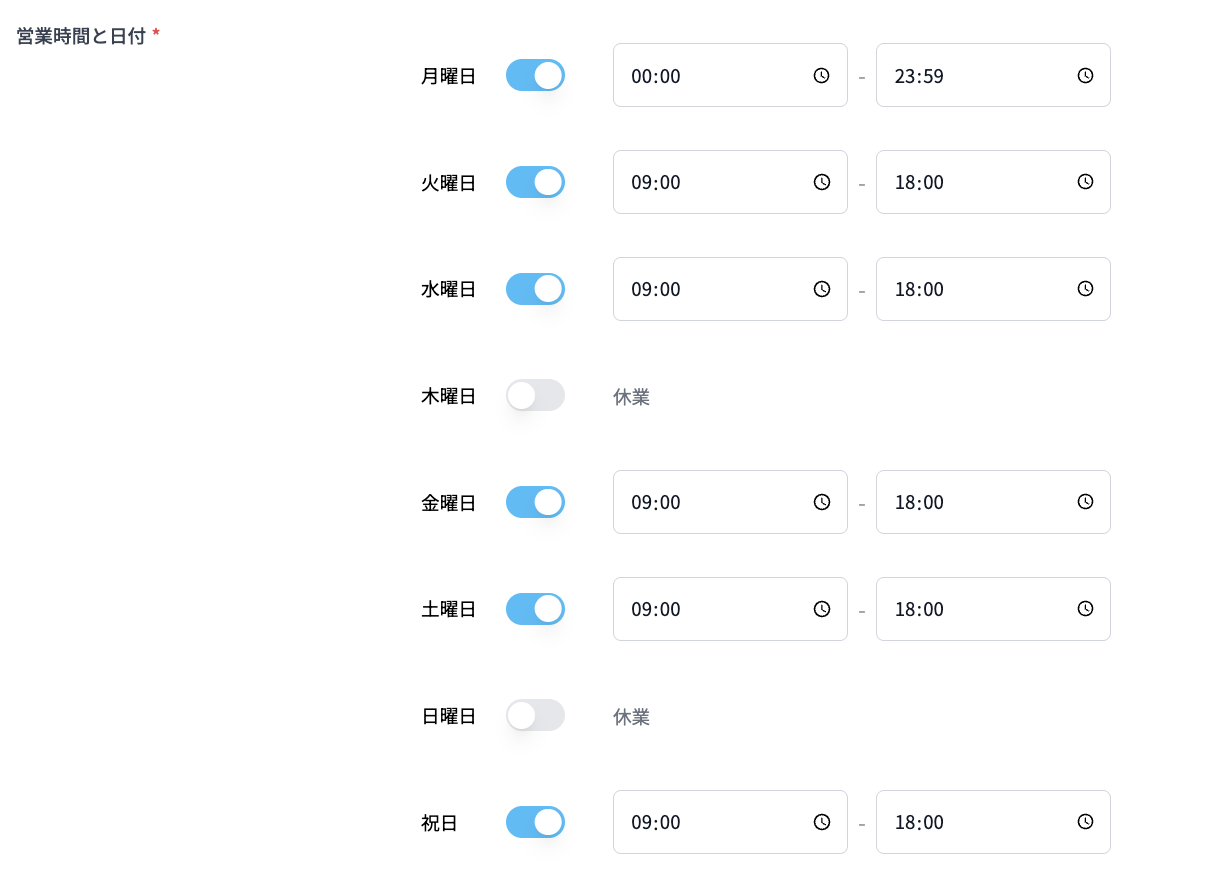Open time picker for holiday (祝日) opening time
Image resolution: width=1216 pixels, height=871 pixels.
[822, 822]
